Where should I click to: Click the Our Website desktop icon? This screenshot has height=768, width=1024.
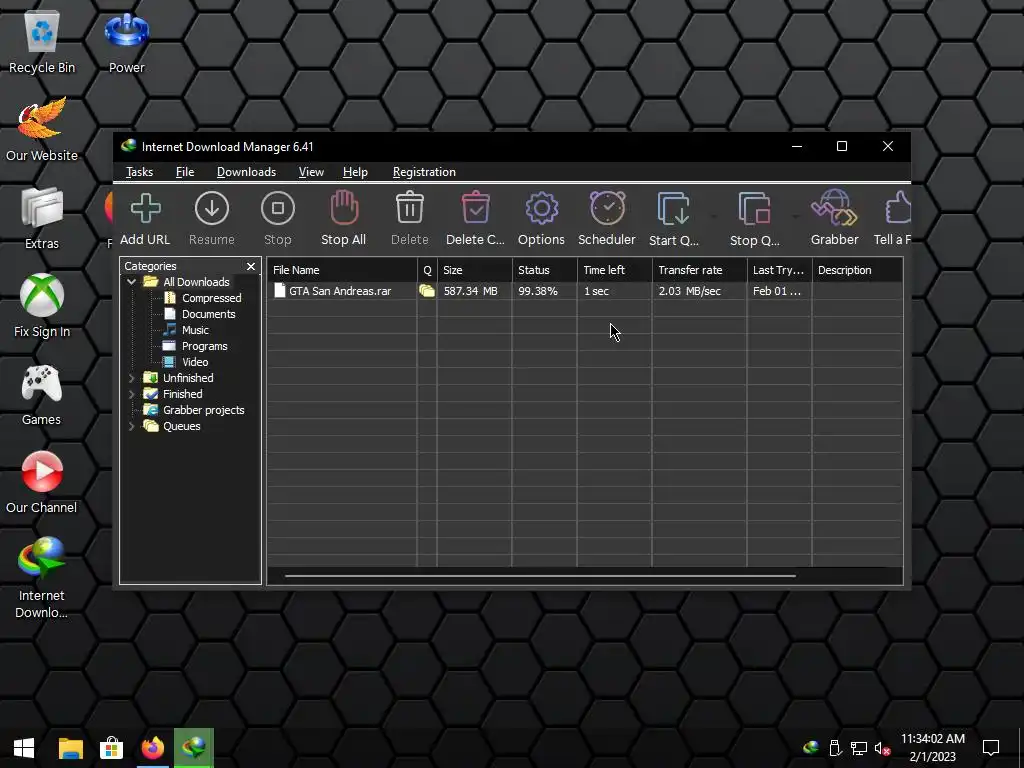[x=42, y=129]
